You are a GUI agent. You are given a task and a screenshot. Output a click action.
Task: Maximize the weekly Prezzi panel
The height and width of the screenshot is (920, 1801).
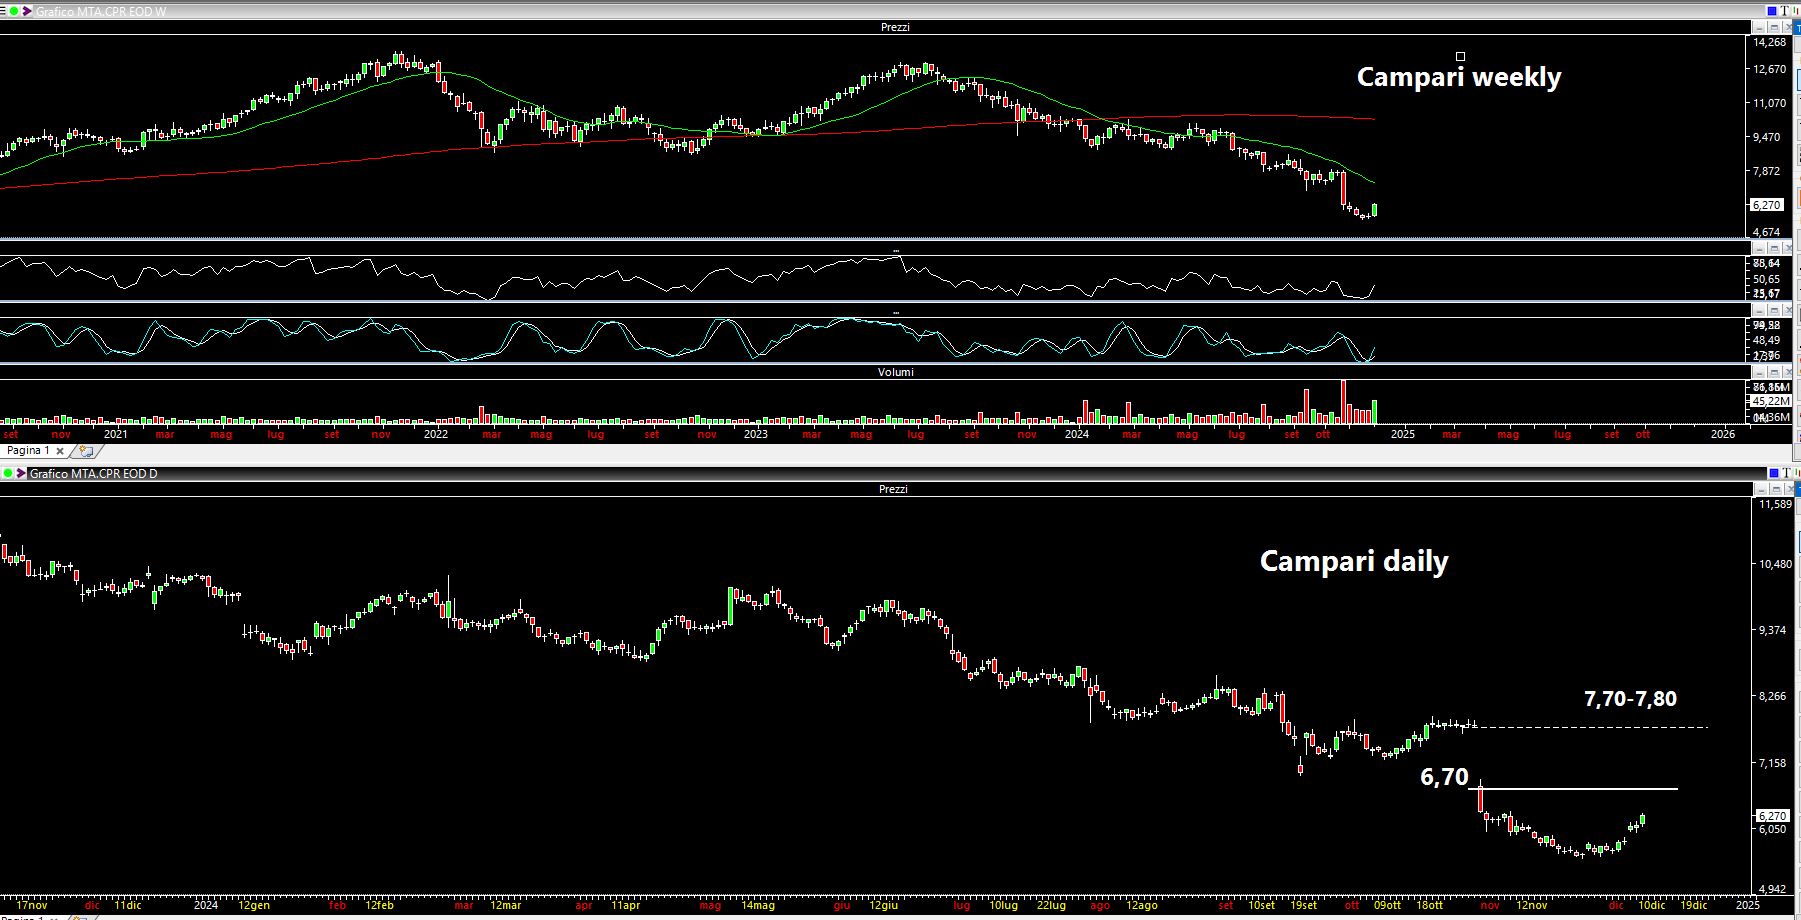[1774, 27]
